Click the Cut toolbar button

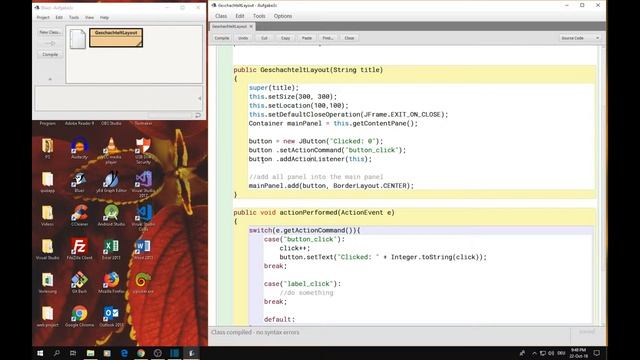pyautogui.click(x=264, y=38)
